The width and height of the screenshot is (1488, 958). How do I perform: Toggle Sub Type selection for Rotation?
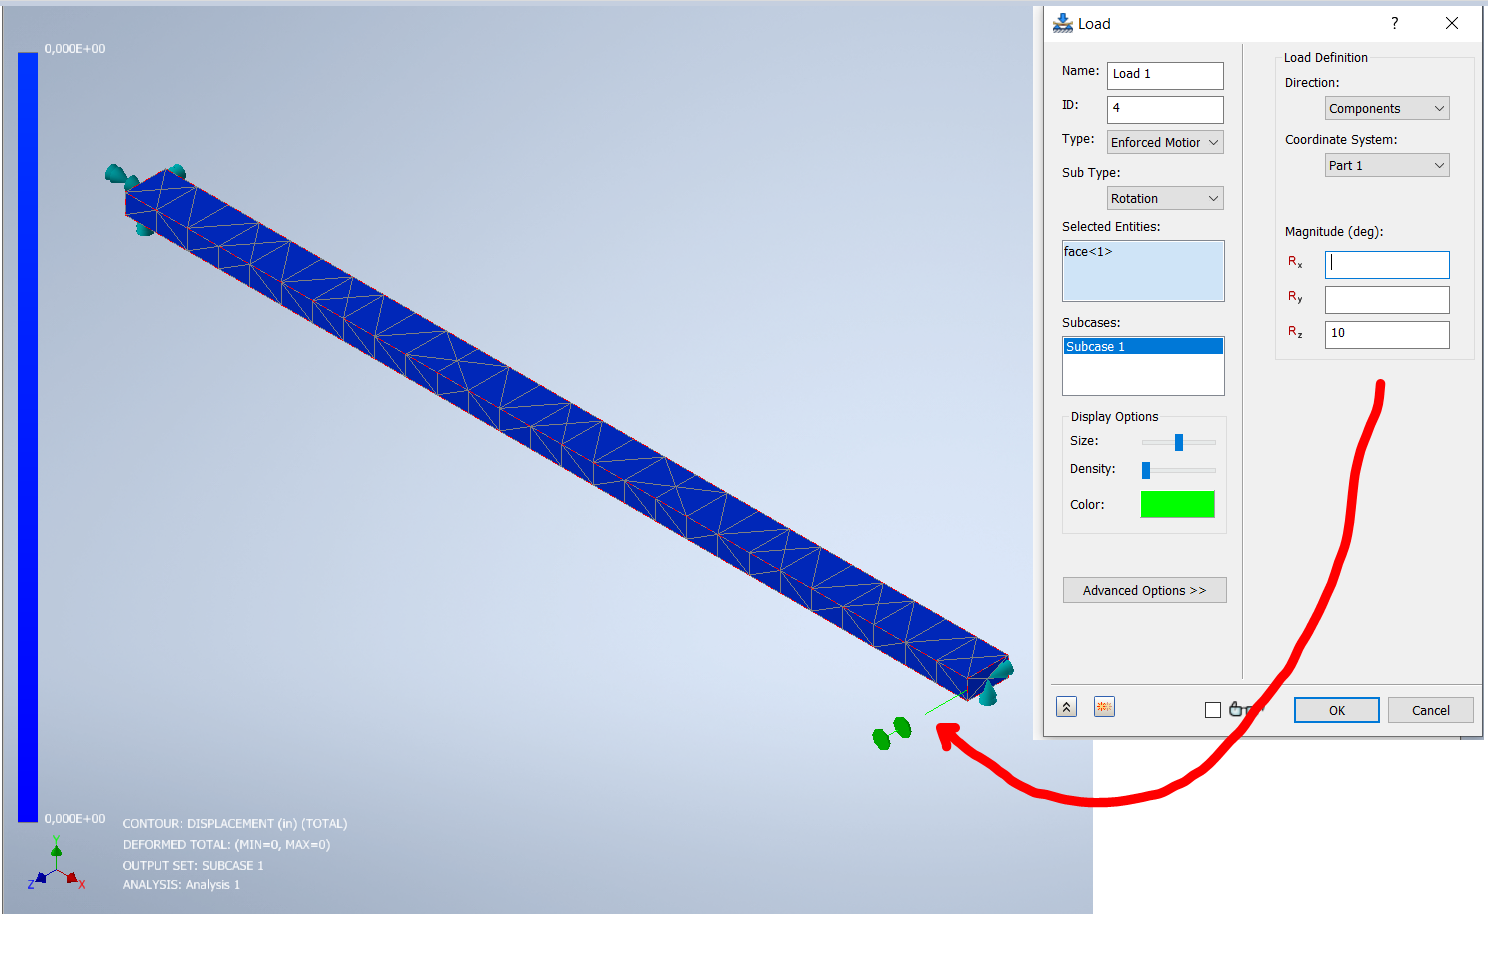coord(1163,198)
